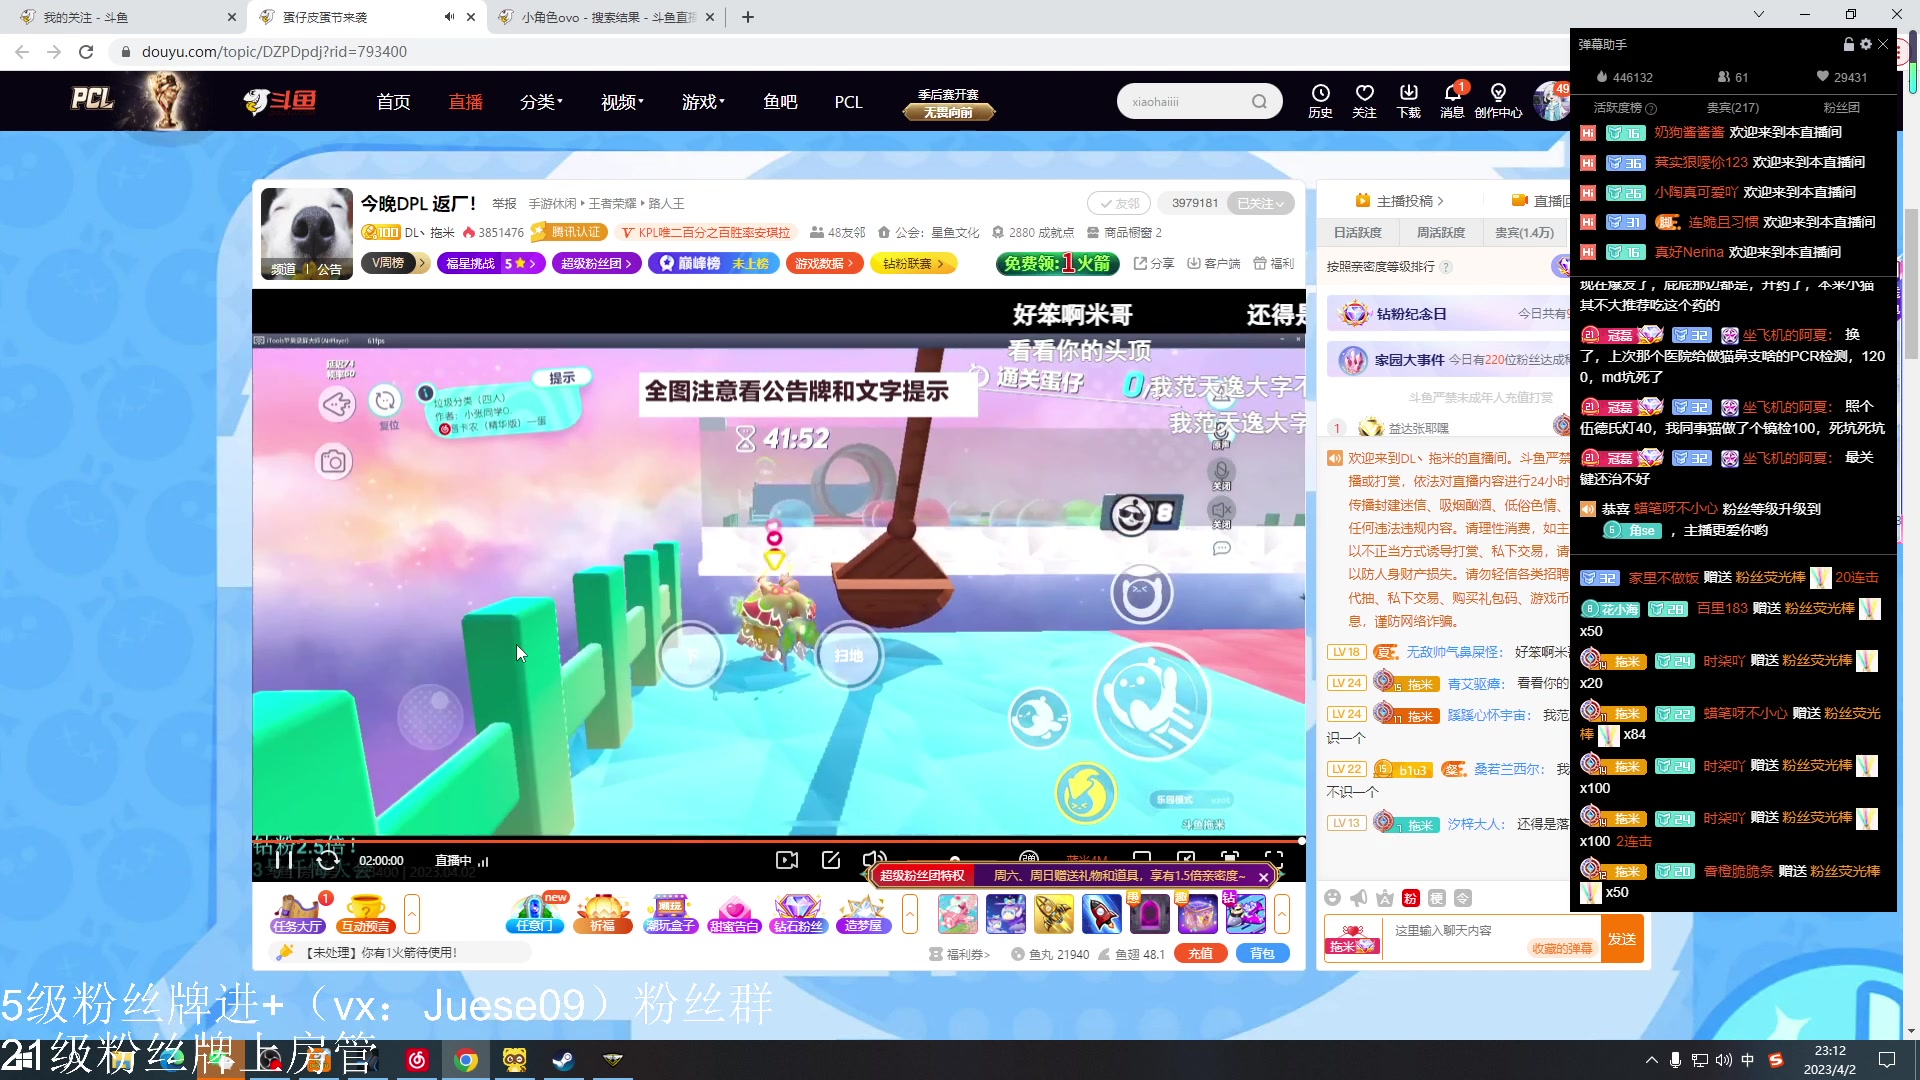
Task: Open the 收藏的弹幕 saved comments
Action: coord(1562,948)
